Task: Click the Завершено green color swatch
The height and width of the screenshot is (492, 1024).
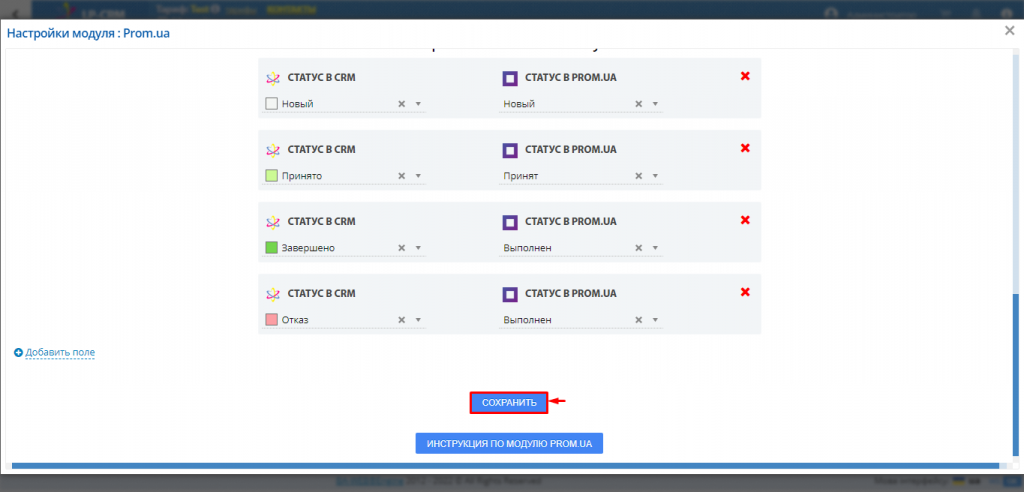Action: click(272, 248)
